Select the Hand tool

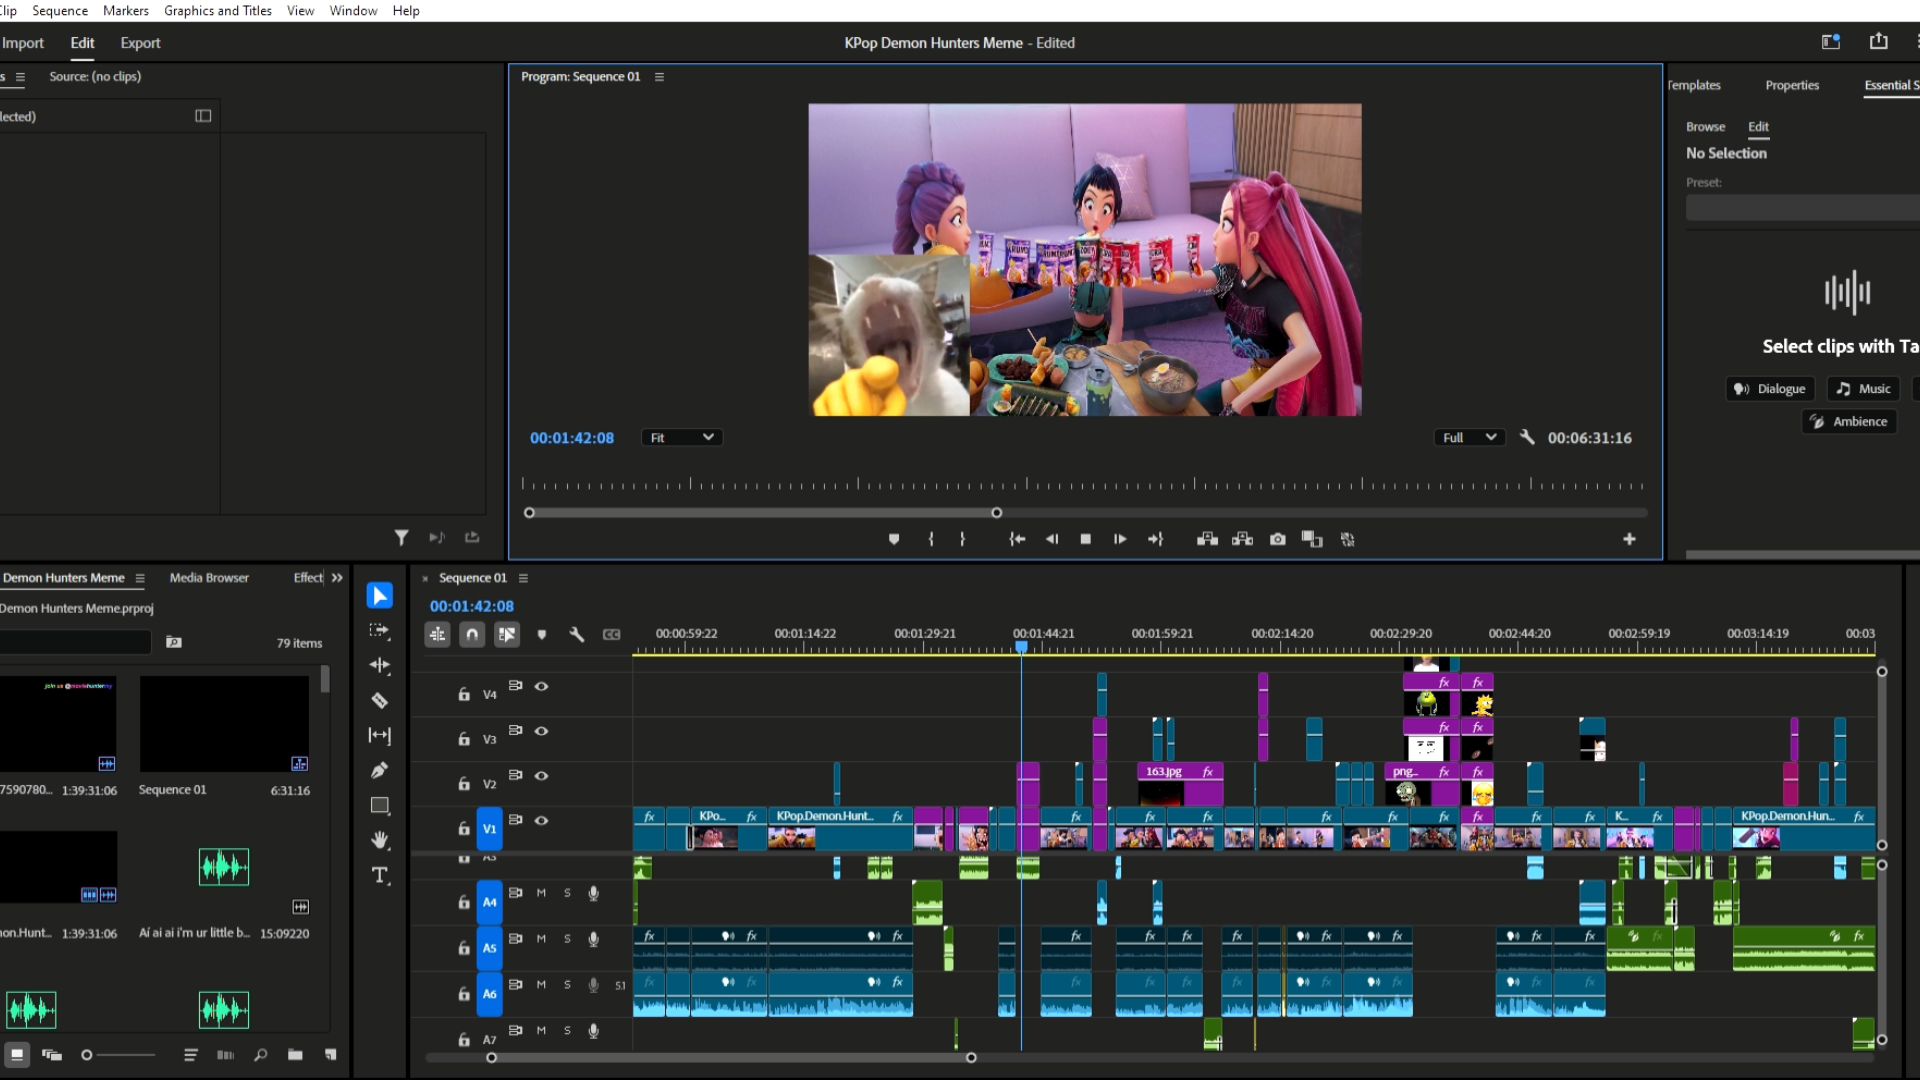379,840
